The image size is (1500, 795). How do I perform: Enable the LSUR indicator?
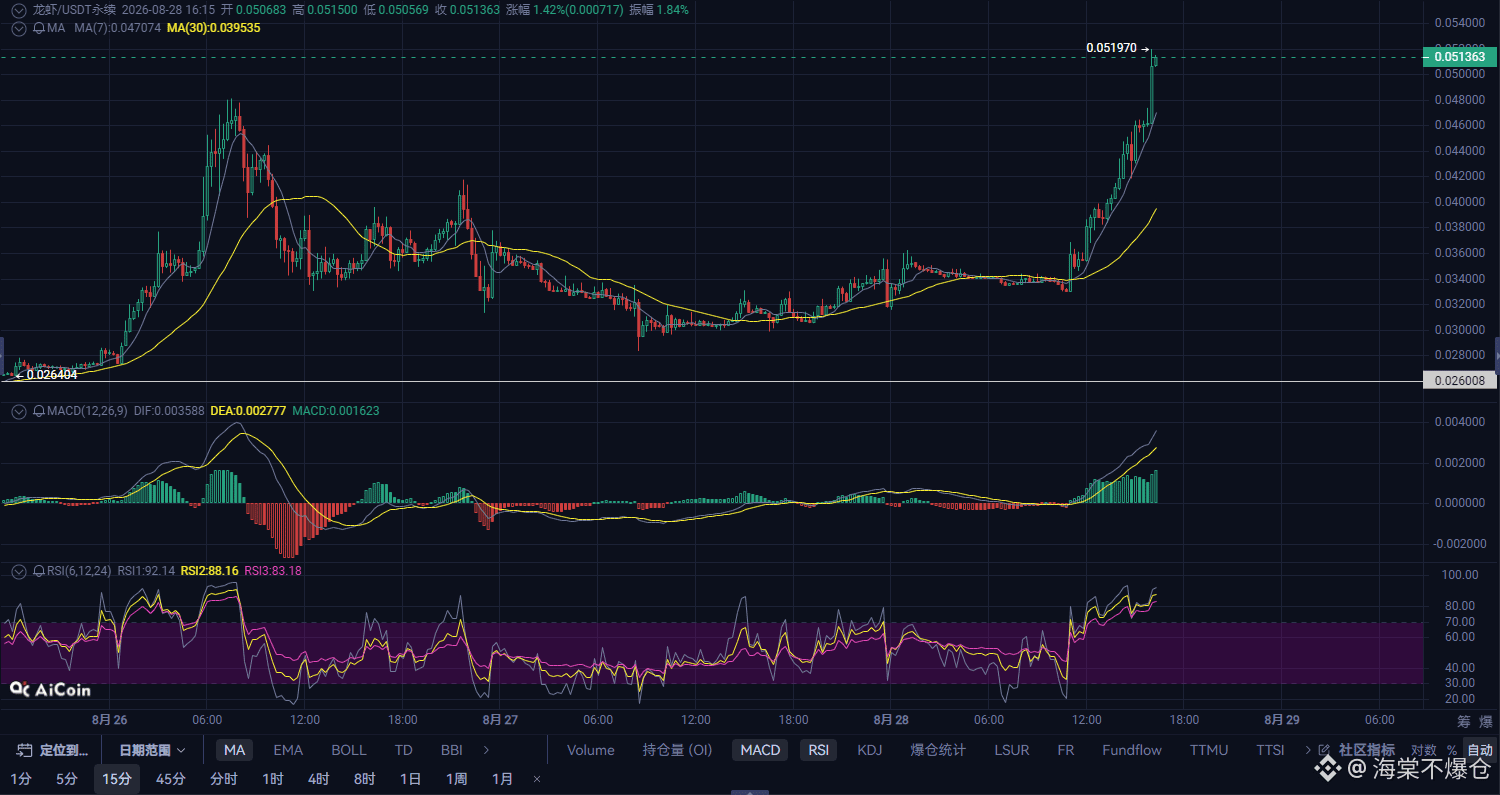(1012, 750)
